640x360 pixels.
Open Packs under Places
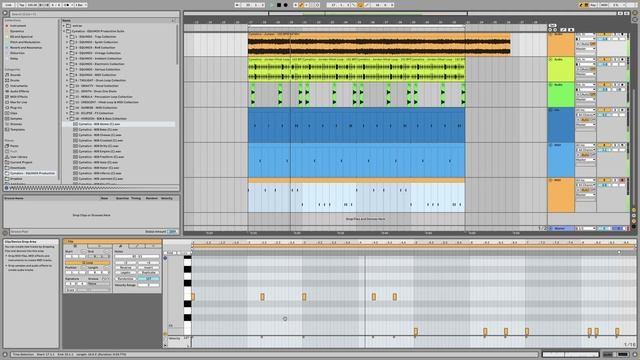pos(14,146)
